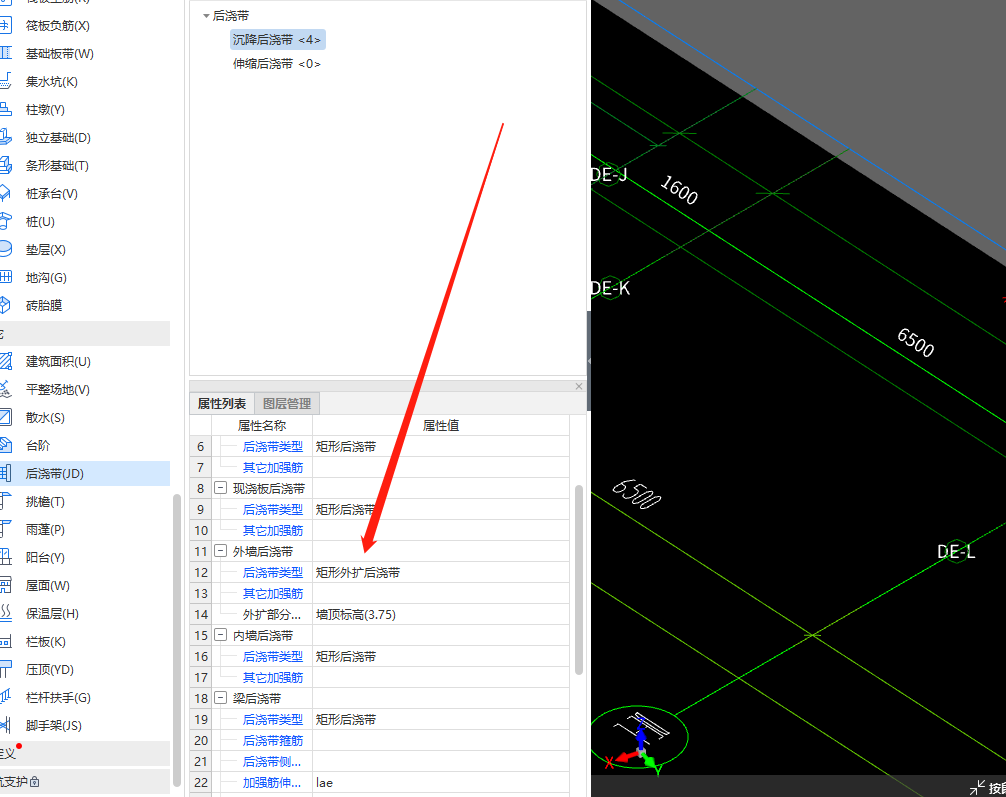Screen dimensions: 1006x797
Task: Click the 属性名称 column header
Action: coord(262,425)
